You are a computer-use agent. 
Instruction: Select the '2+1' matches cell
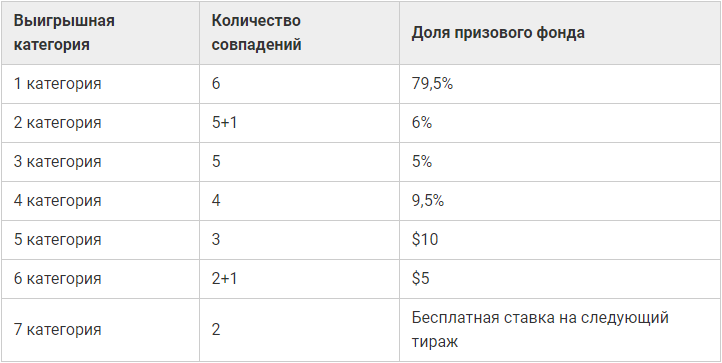point(299,279)
